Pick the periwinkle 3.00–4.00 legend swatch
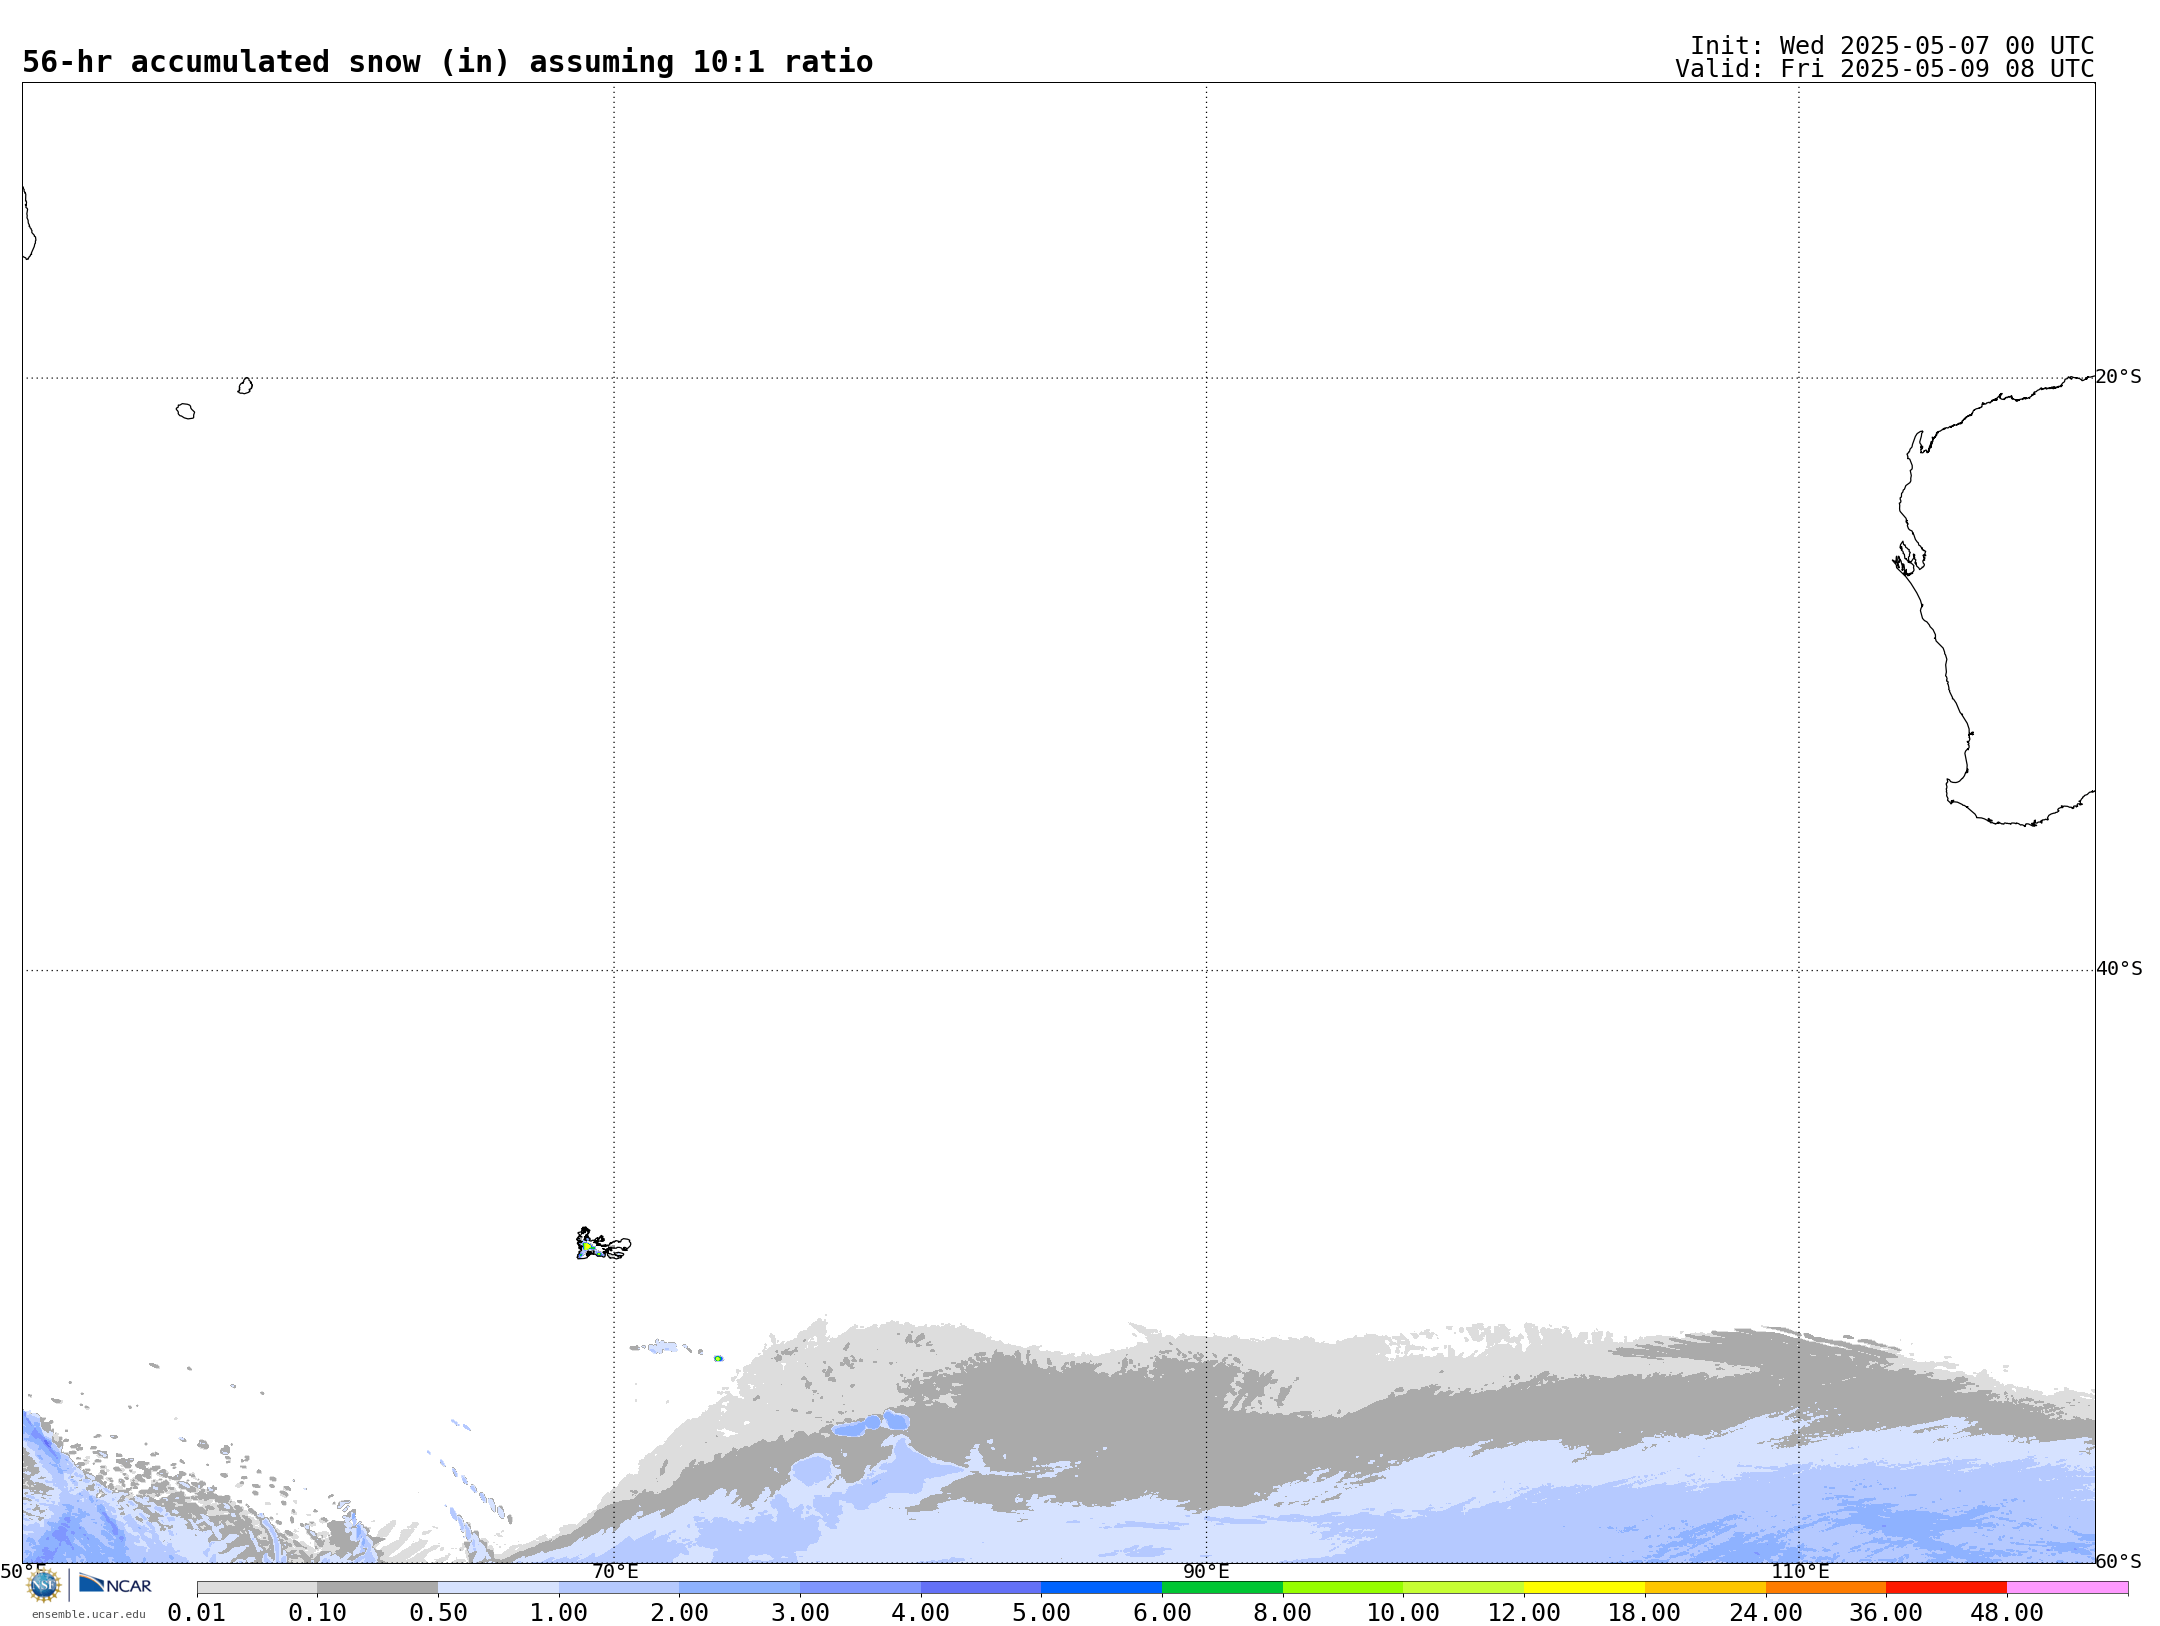 coord(860,1588)
